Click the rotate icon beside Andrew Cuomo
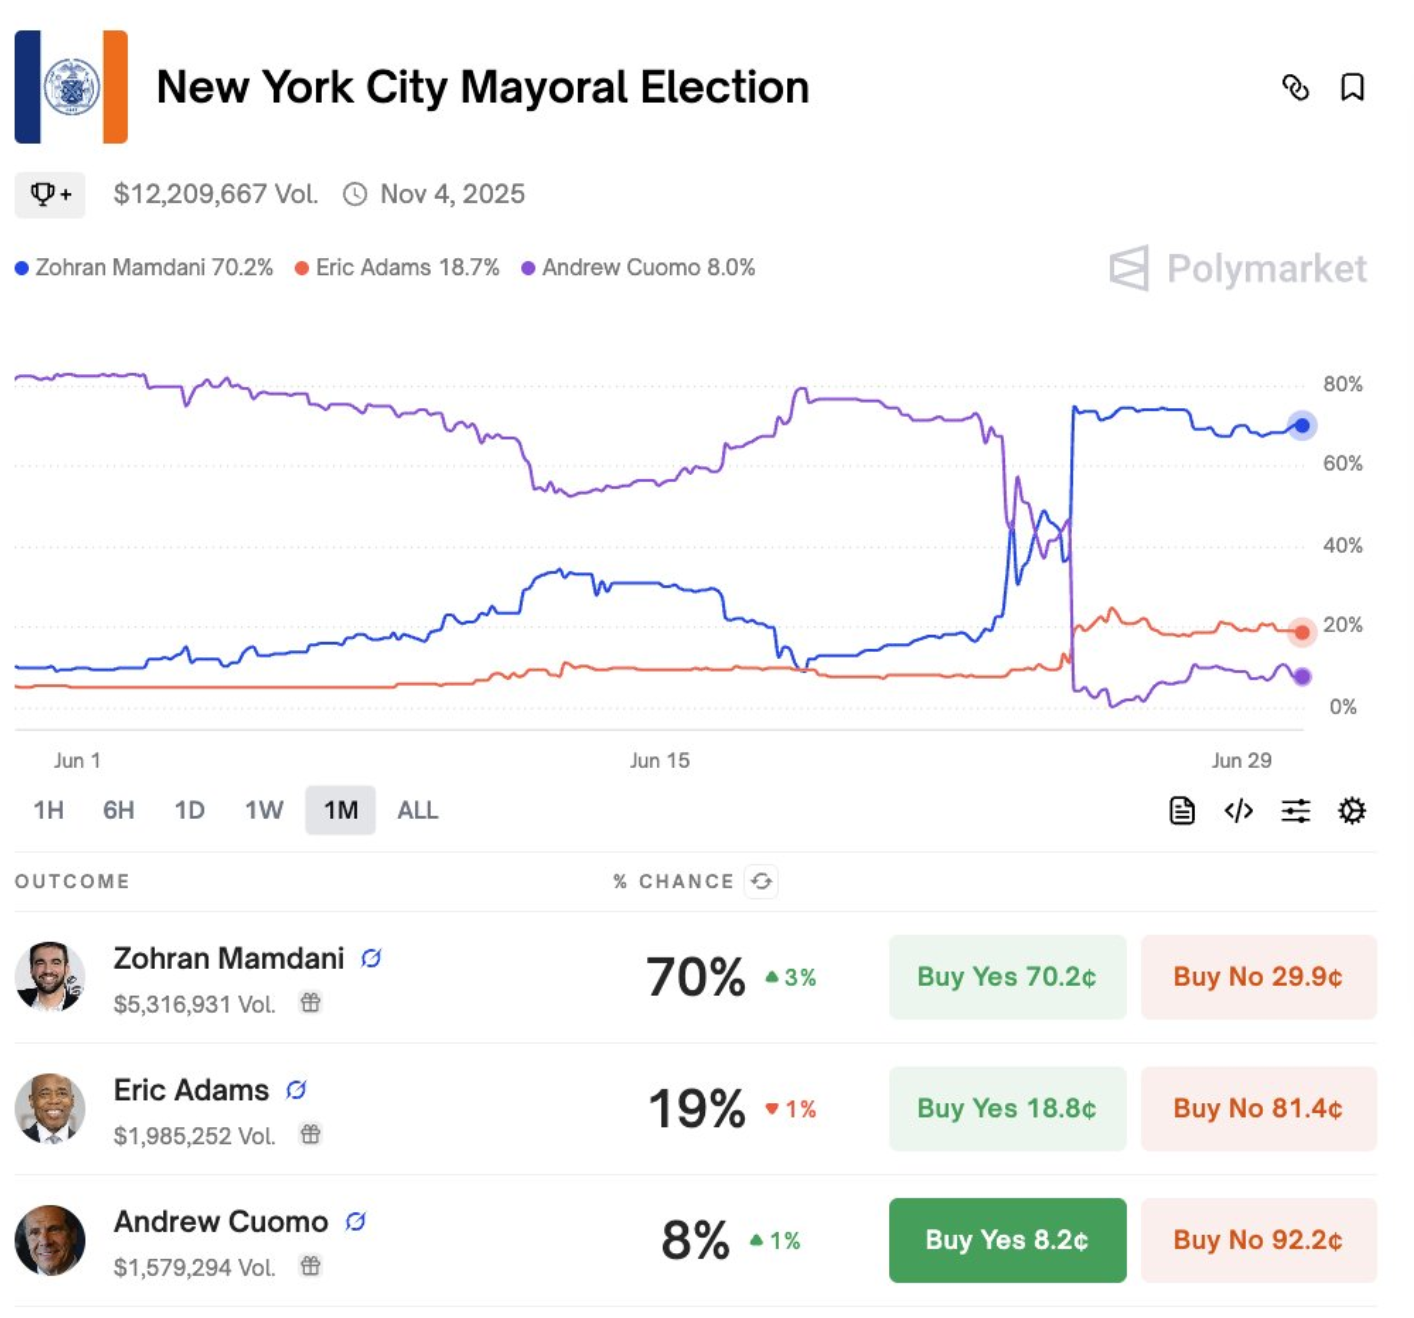This screenshot has width=1414, height=1318. pos(355,1222)
